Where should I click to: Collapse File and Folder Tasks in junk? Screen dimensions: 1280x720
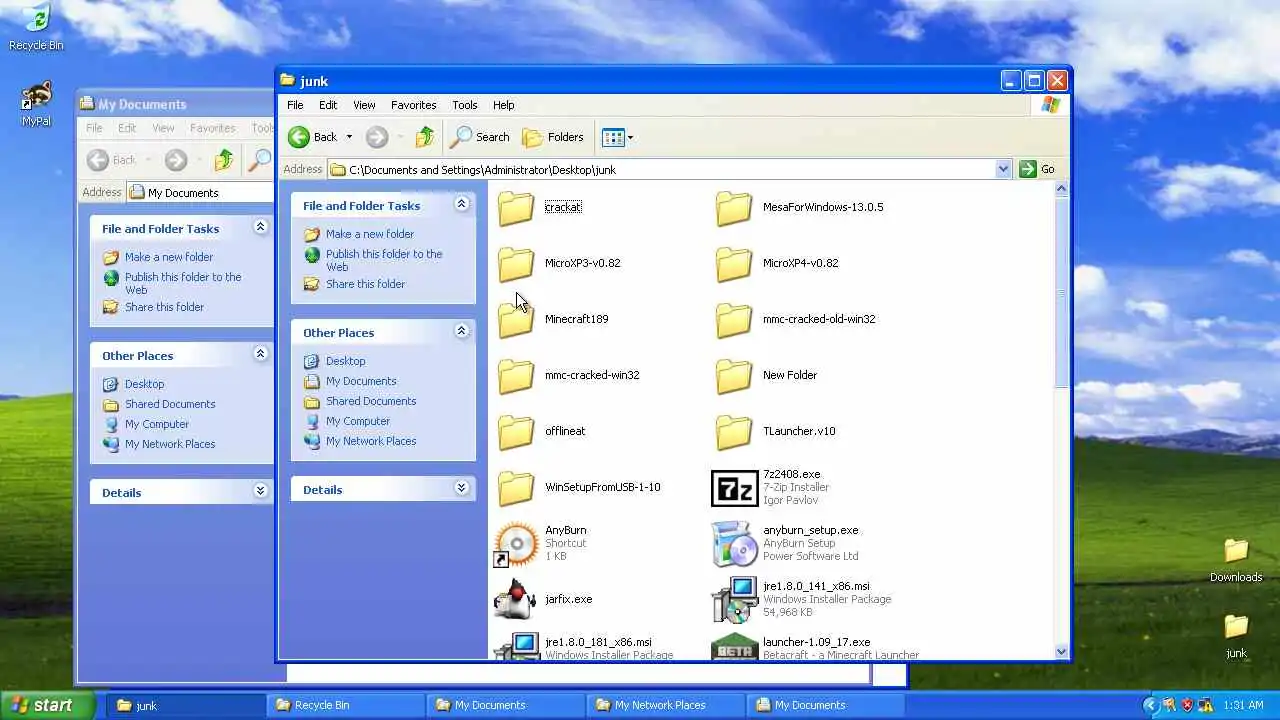coord(461,204)
